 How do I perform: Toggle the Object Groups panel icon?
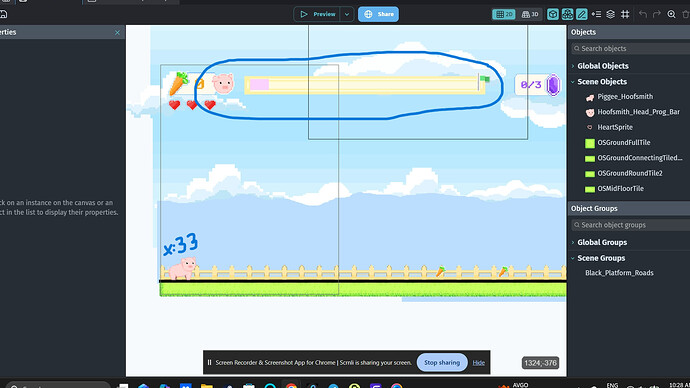pyautogui.click(x=567, y=14)
